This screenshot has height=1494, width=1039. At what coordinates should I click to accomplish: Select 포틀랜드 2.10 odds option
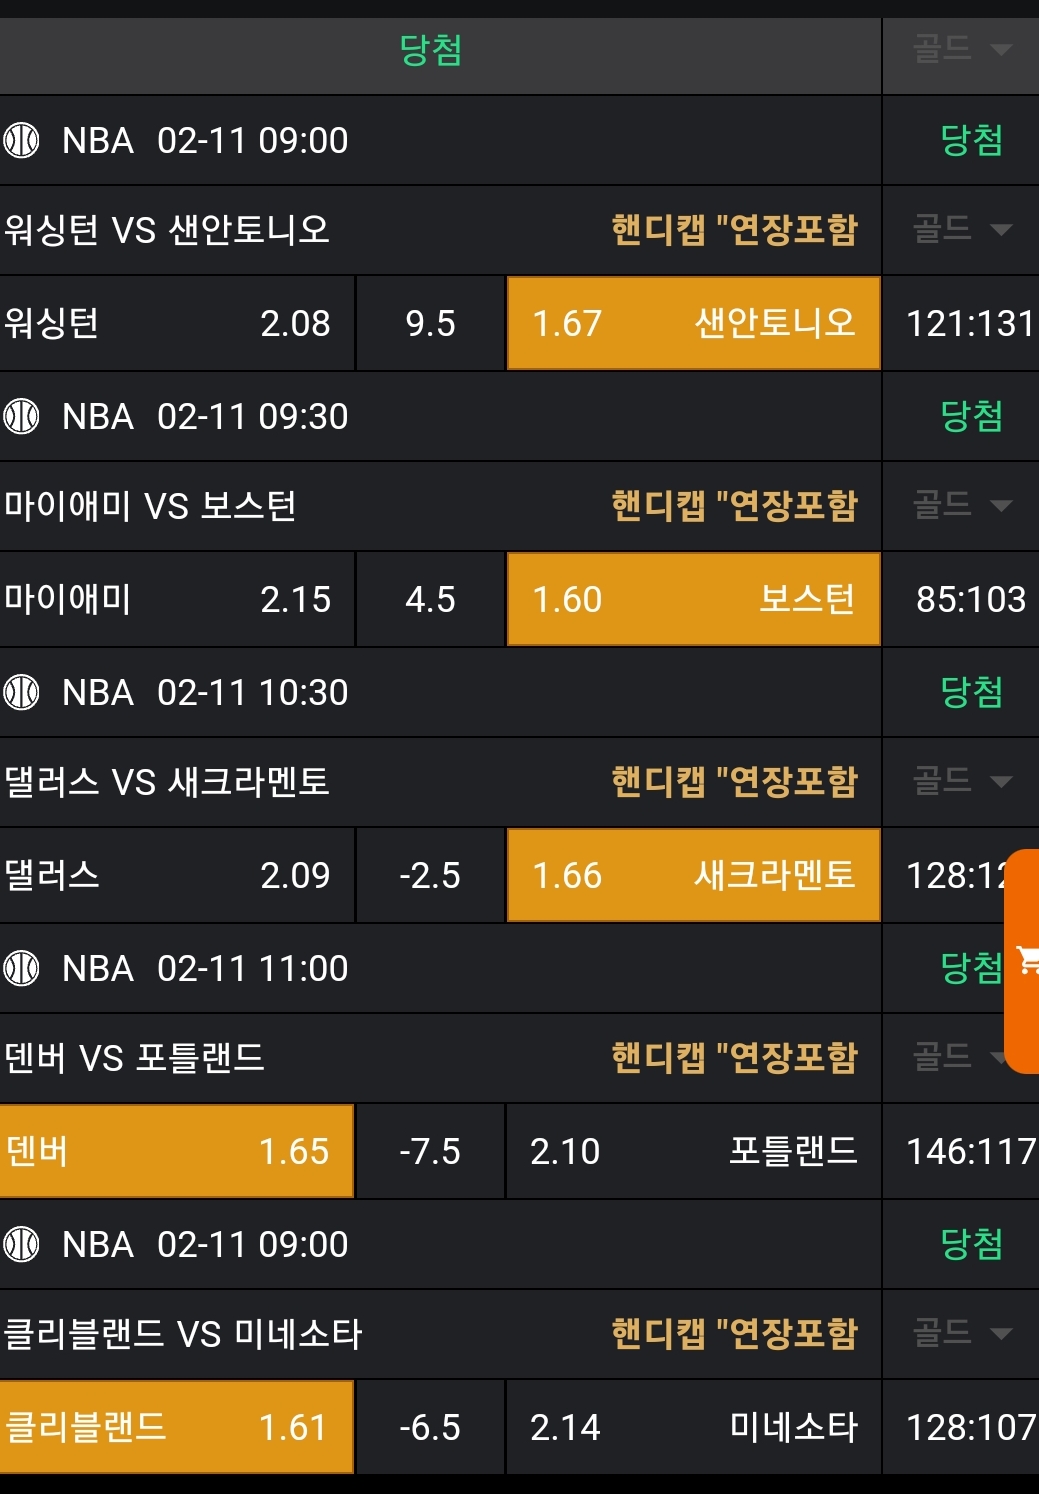tap(693, 1152)
